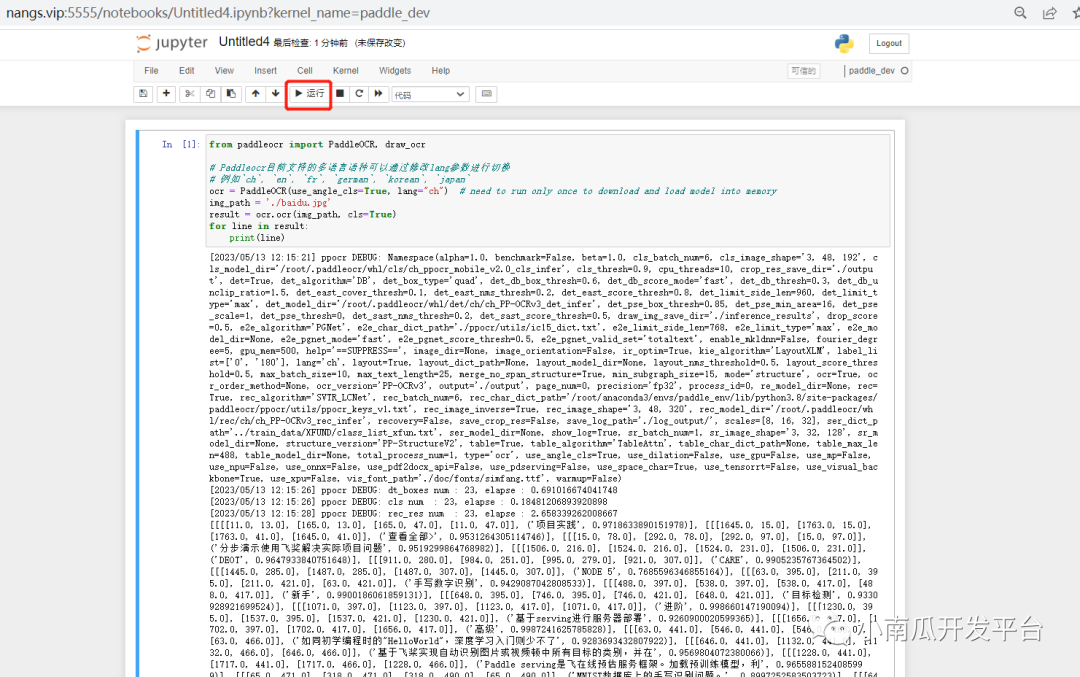Screen dimensions: 1080x677
Task: Click the PaddleOCR(use_angle_cls=True) code line
Action: pyautogui.click(x=493, y=191)
